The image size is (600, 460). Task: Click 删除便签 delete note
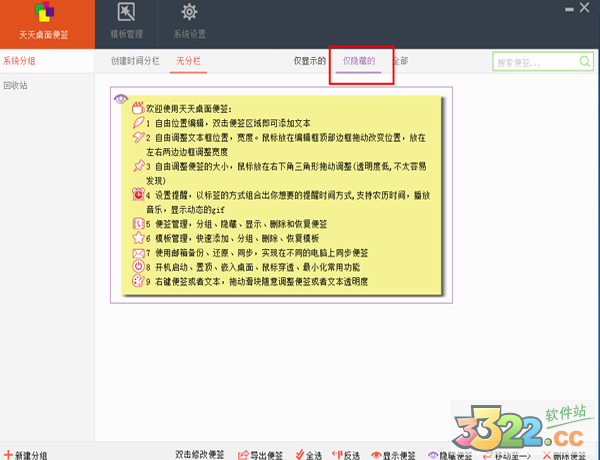[564, 455]
